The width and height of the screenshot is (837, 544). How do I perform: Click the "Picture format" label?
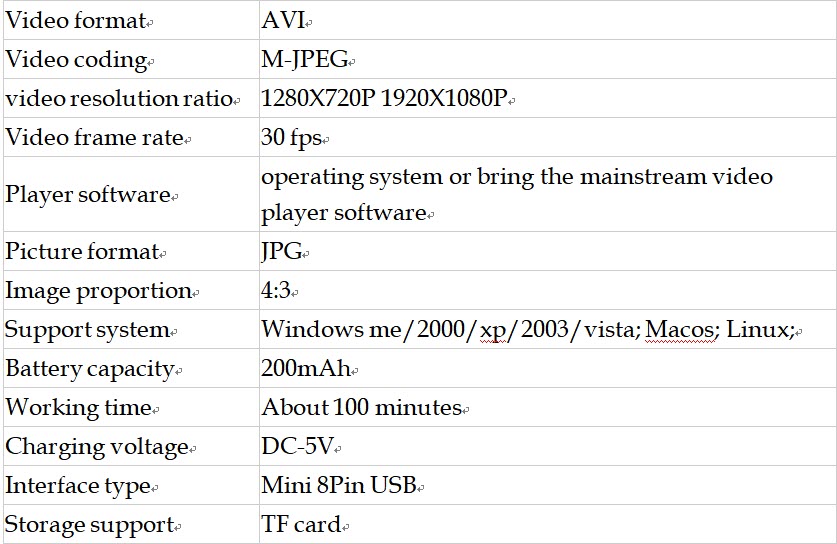82,252
